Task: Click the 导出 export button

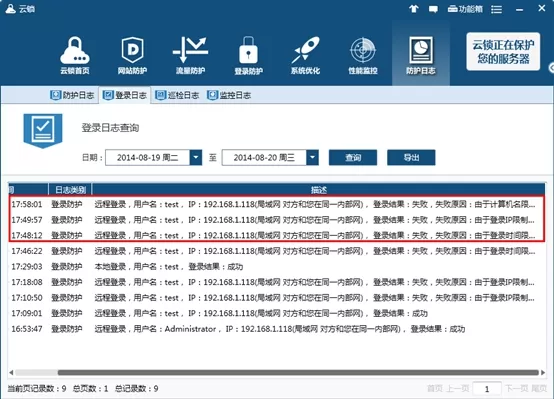Action: pyautogui.click(x=411, y=157)
